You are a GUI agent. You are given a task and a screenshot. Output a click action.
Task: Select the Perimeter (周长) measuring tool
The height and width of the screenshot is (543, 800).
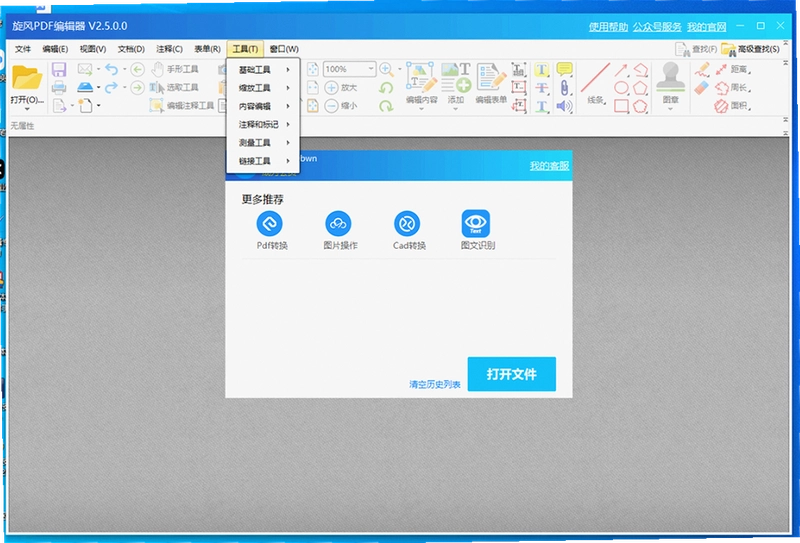point(733,87)
